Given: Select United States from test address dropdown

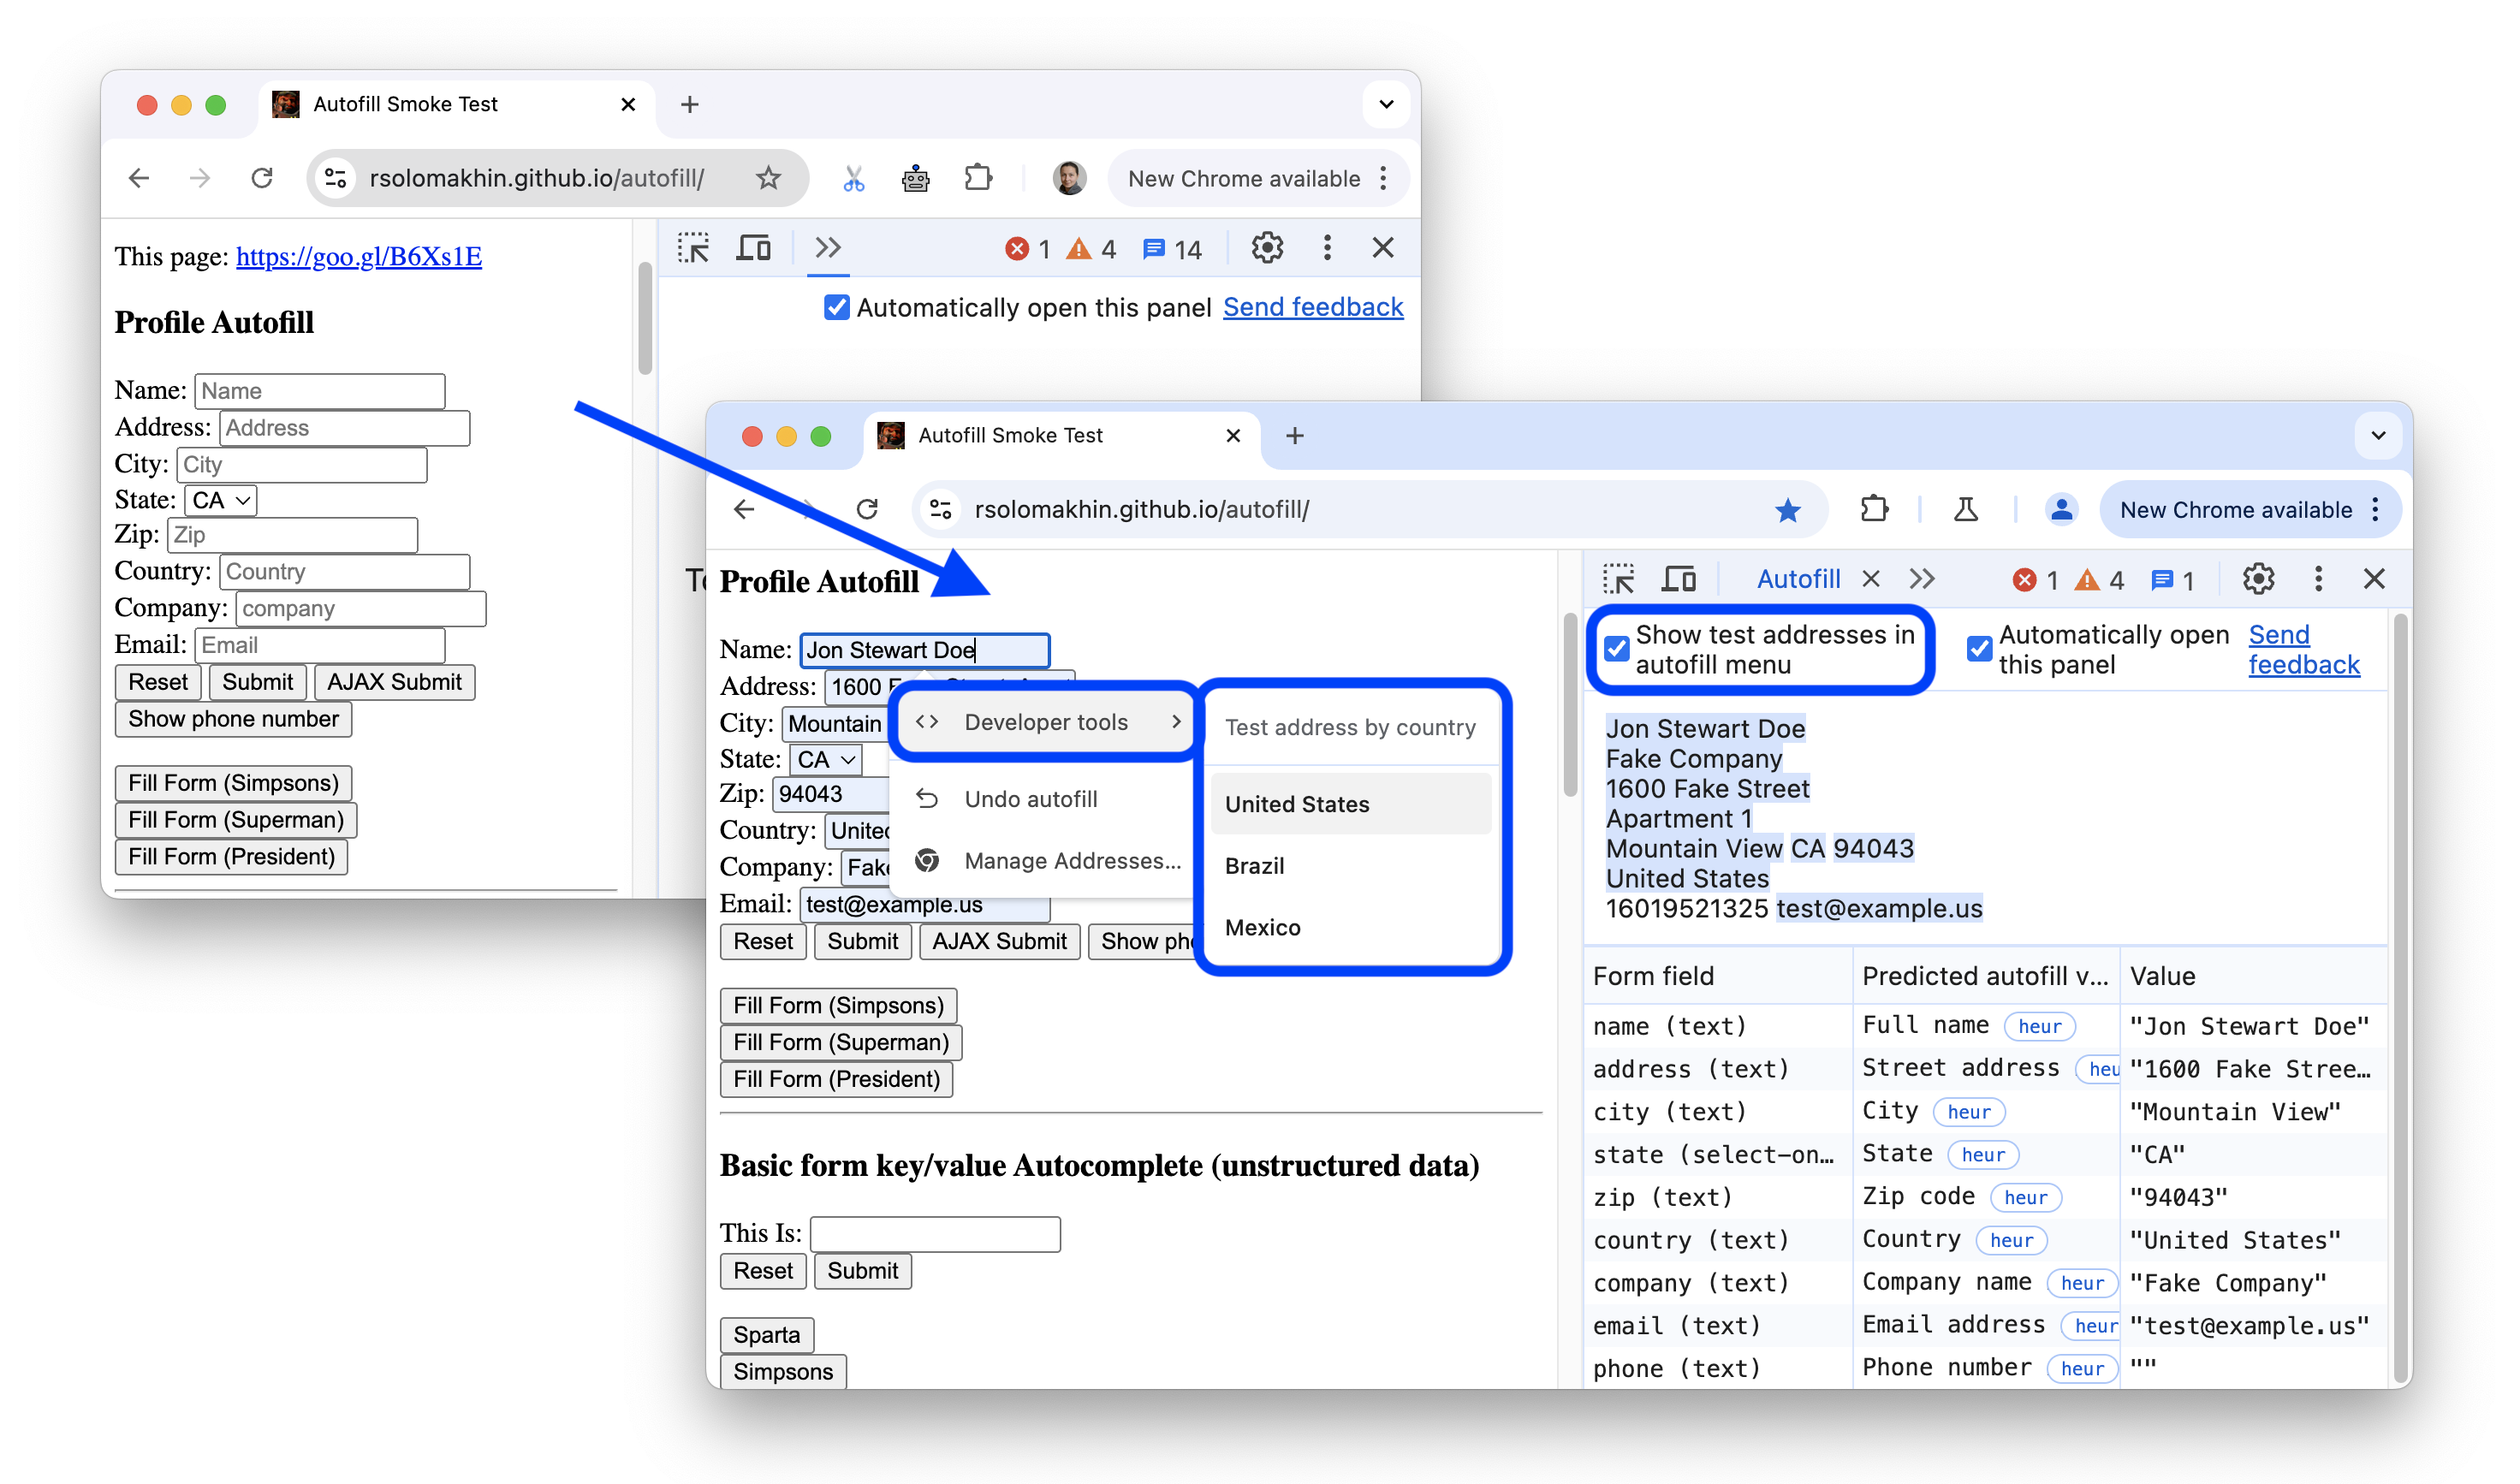Looking at the screenshot, I should (1296, 804).
